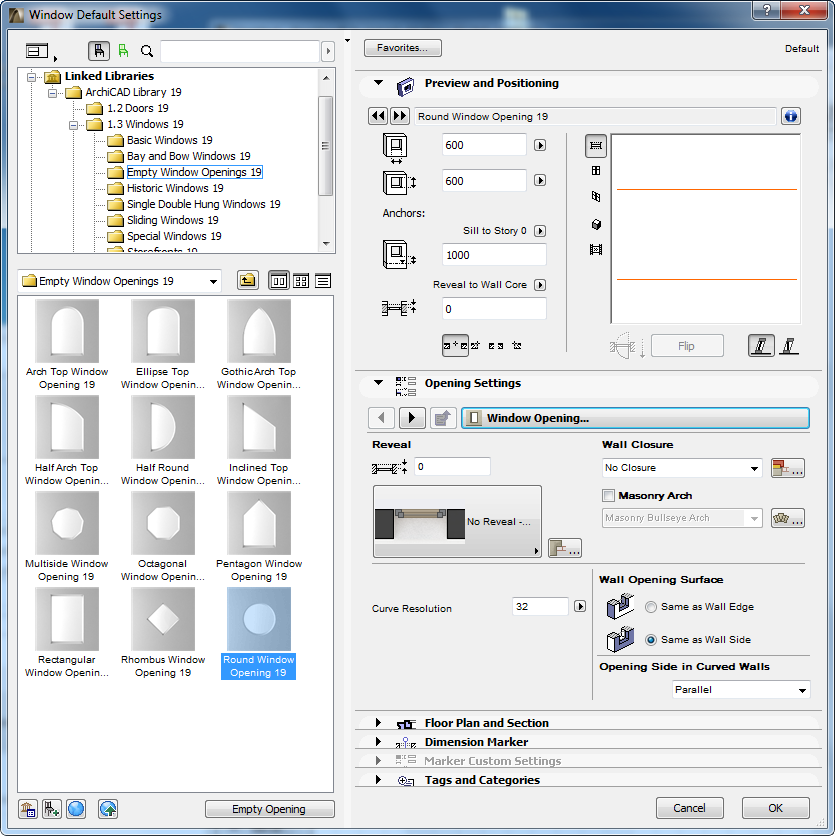
Task: Click the blue info icon beside the window name
Action: [791, 117]
